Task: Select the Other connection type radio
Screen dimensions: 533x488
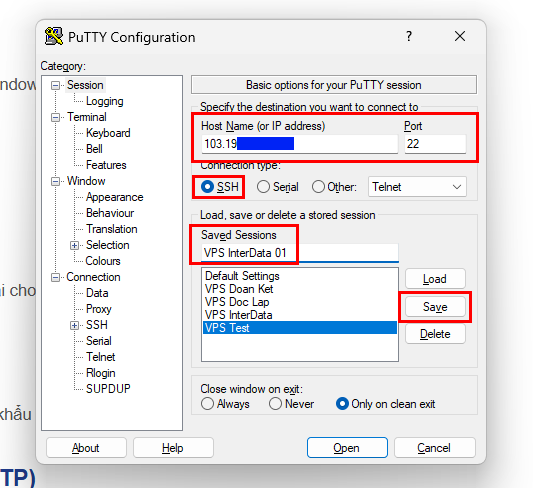Action: (319, 187)
